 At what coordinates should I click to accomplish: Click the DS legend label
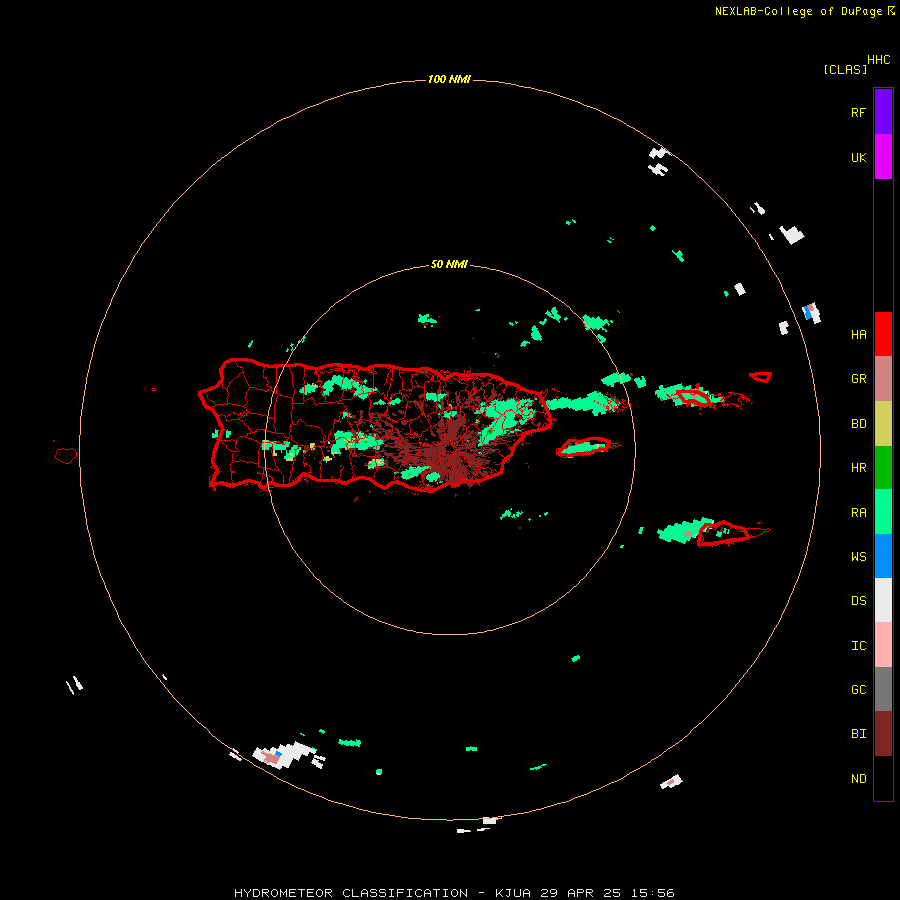click(858, 601)
